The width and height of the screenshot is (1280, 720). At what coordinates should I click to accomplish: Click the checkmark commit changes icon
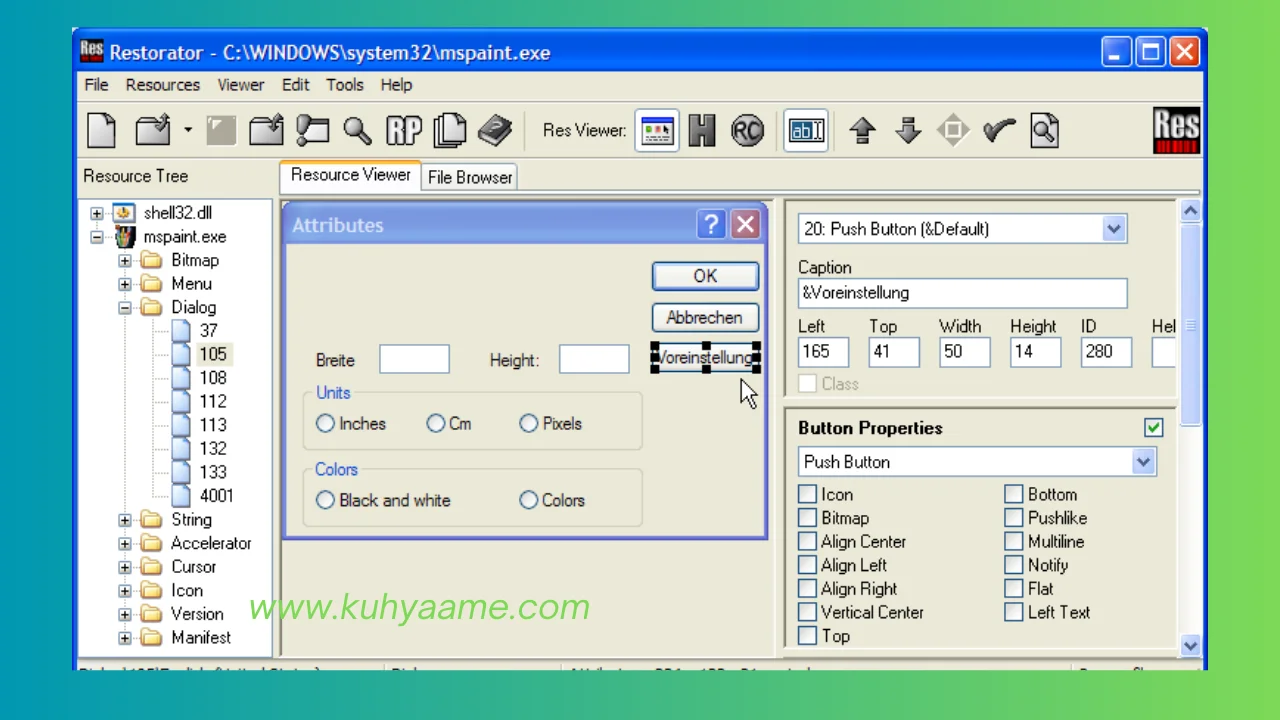pyautogui.click(x=999, y=130)
